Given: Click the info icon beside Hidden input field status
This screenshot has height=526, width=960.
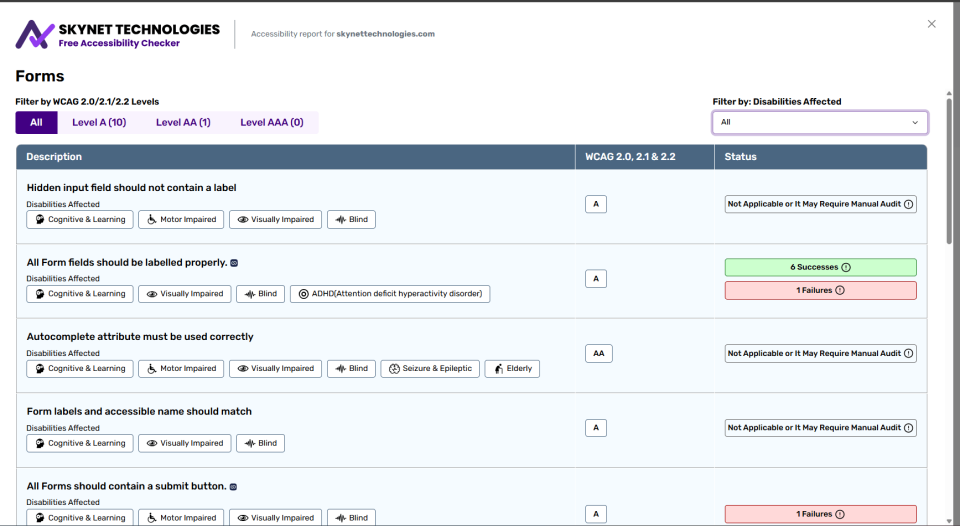Looking at the screenshot, I should (909, 205).
